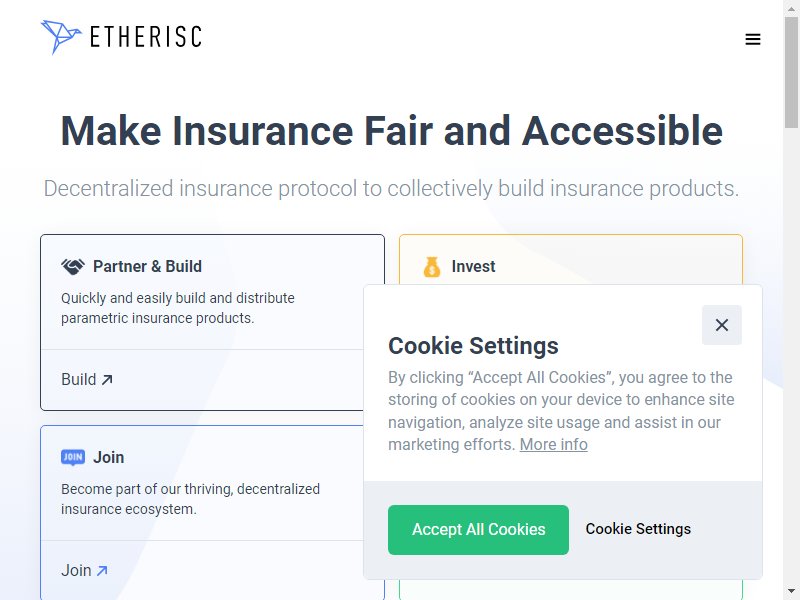
Task: Click the Make Insurance Fair and Accessible headline
Action: [391, 131]
